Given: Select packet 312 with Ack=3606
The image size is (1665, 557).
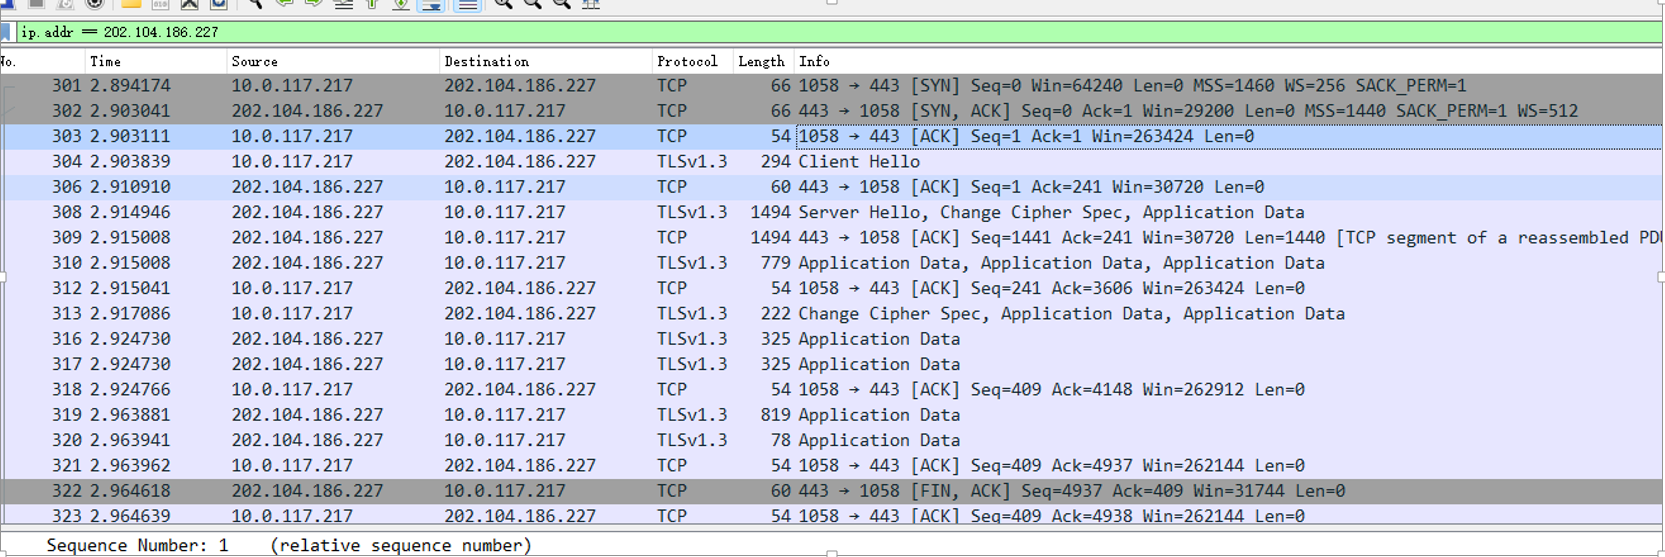Looking at the screenshot, I should (x=832, y=288).
